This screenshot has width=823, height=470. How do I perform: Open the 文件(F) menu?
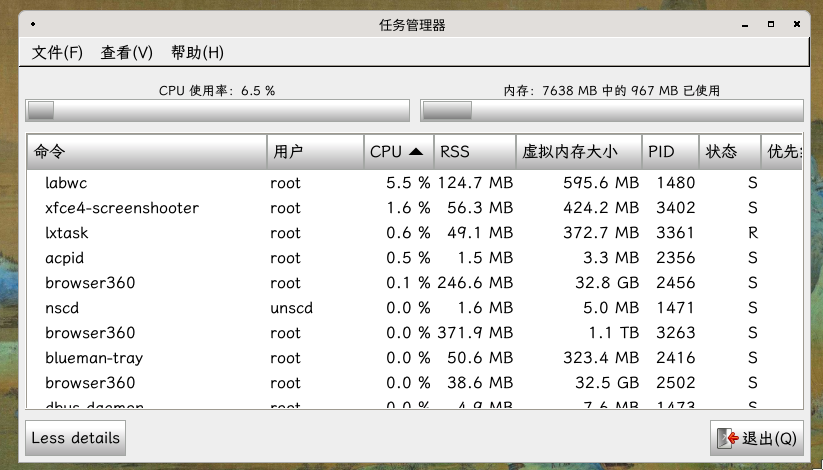(x=57, y=53)
